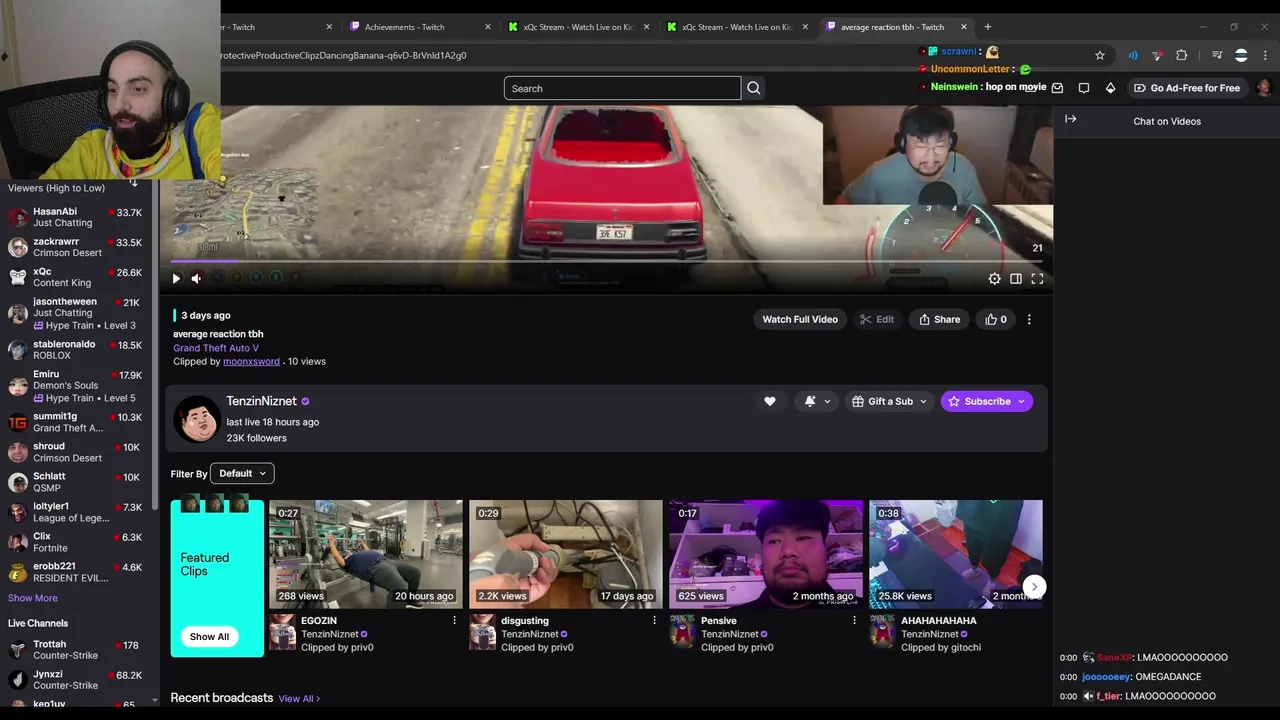This screenshot has width=1280, height=720.
Task: Open the browser extensions puzzle icon
Action: coord(1182,55)
